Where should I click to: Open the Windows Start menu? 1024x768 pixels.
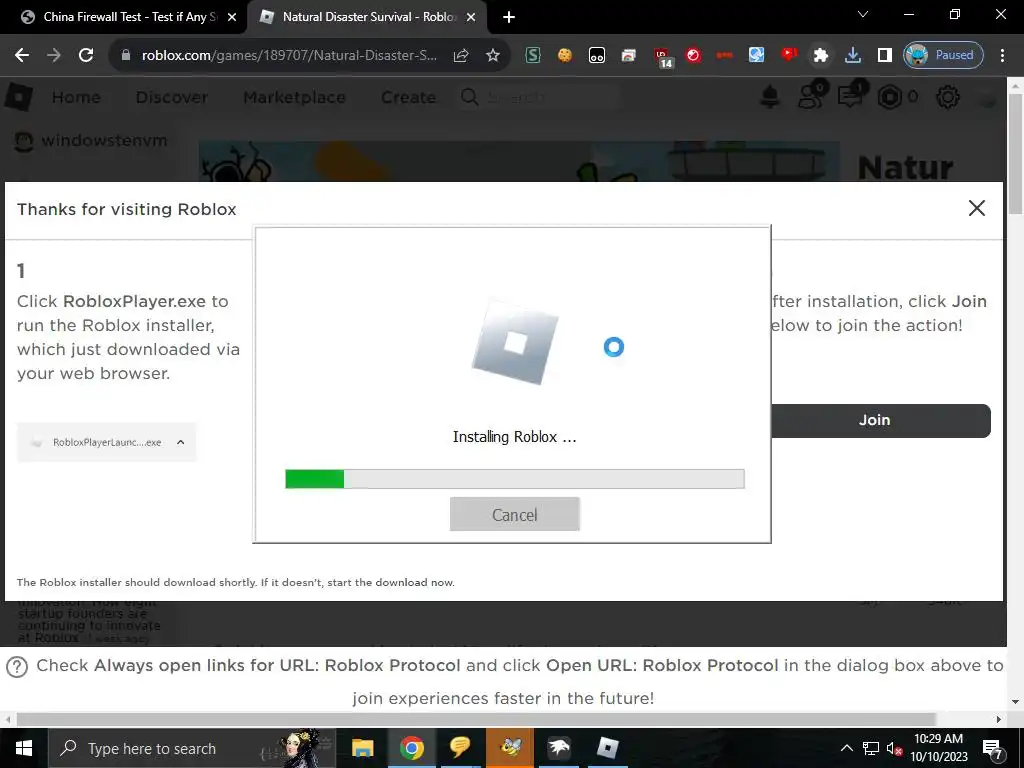coord(24,748)
